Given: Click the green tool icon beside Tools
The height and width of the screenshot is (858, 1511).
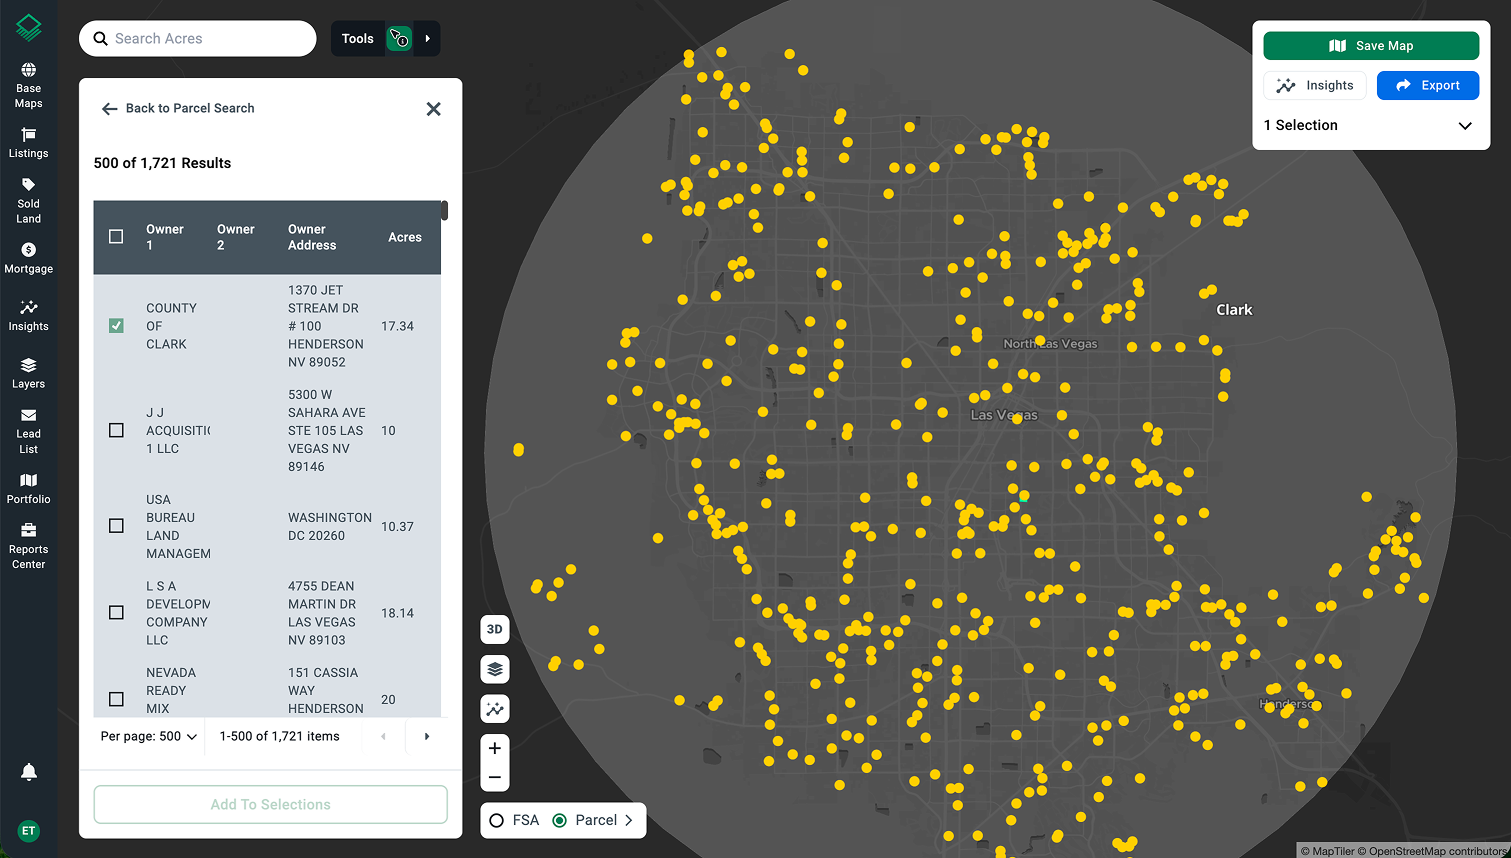Looking at the screenshot, I should pyautogui.click(x=399, y=39).
